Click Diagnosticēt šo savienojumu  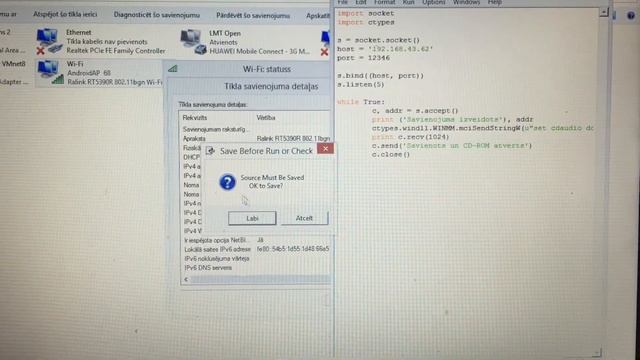tap(157, 15)
